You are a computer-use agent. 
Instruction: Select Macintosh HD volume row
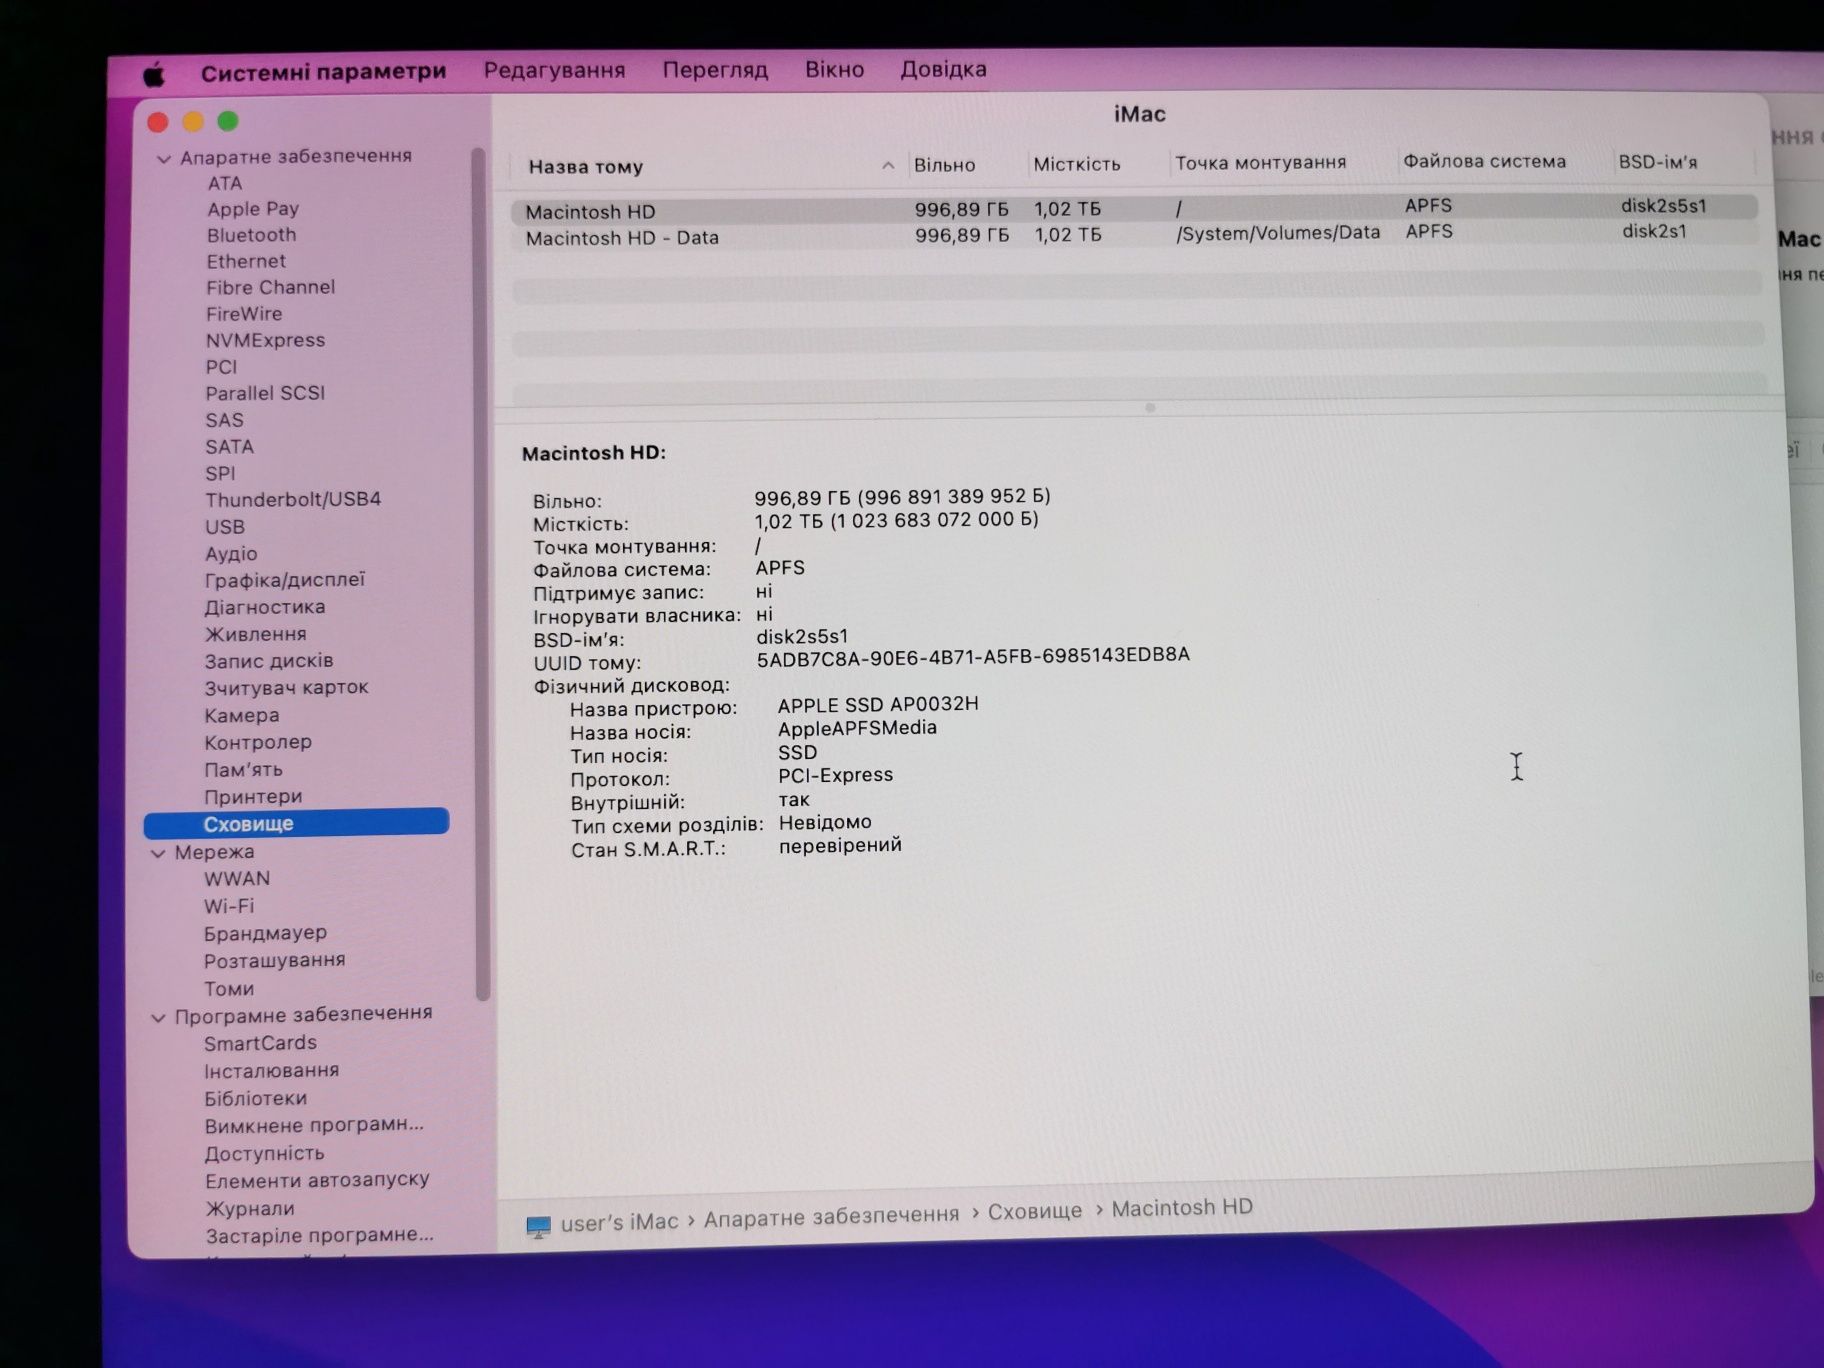pos(1134,209)
